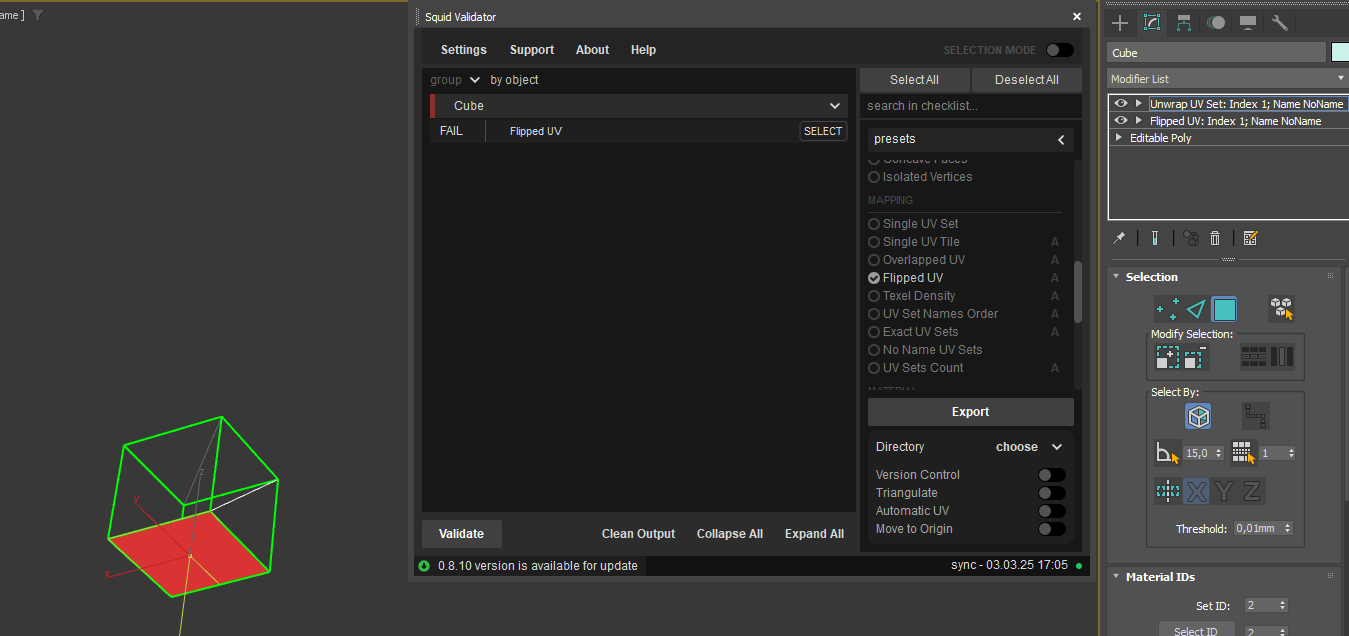Check the Texel Density option

pos(874,296)
